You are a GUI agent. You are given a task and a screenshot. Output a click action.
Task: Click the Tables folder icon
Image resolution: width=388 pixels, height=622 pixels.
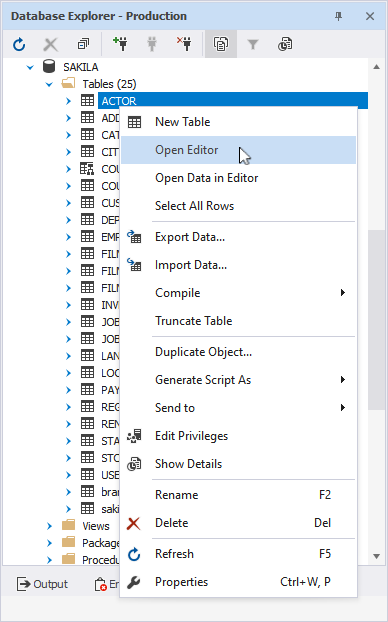68,83
